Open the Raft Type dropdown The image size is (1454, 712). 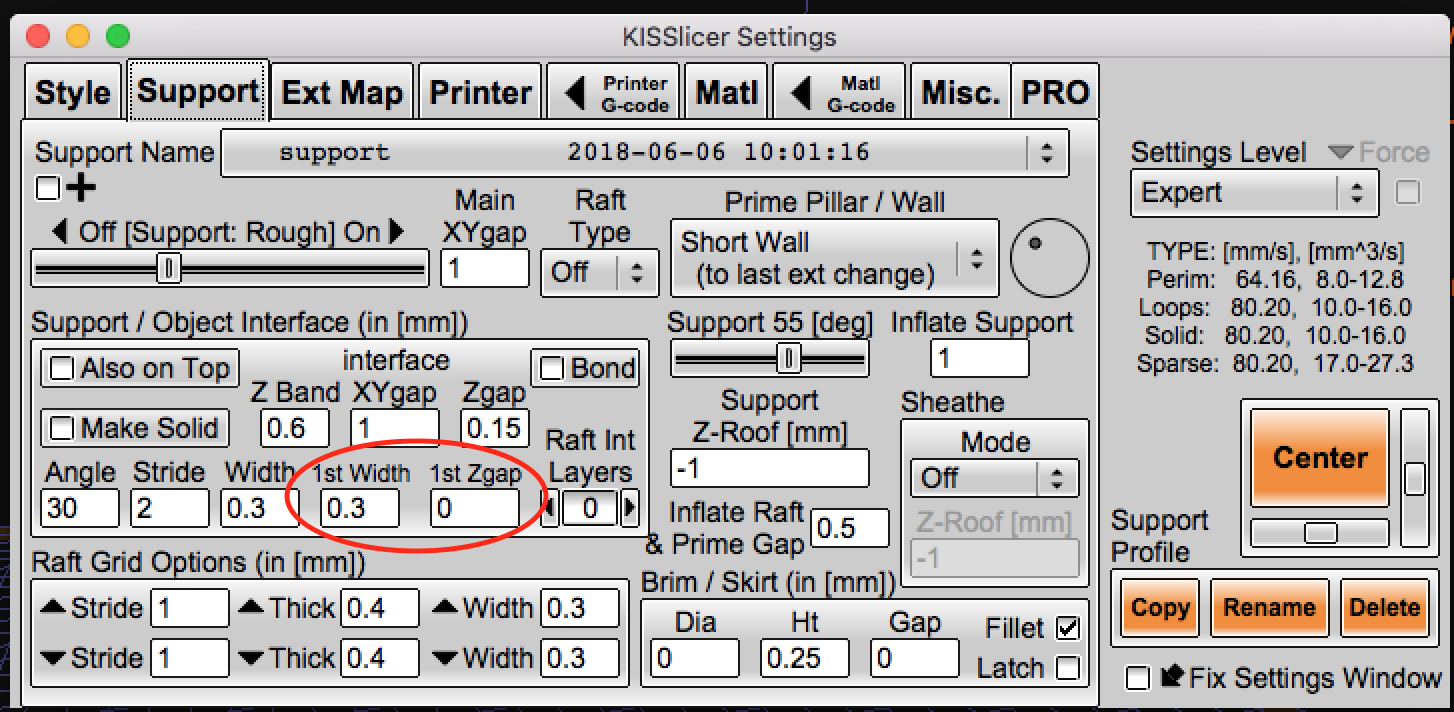tap(598, 272)
